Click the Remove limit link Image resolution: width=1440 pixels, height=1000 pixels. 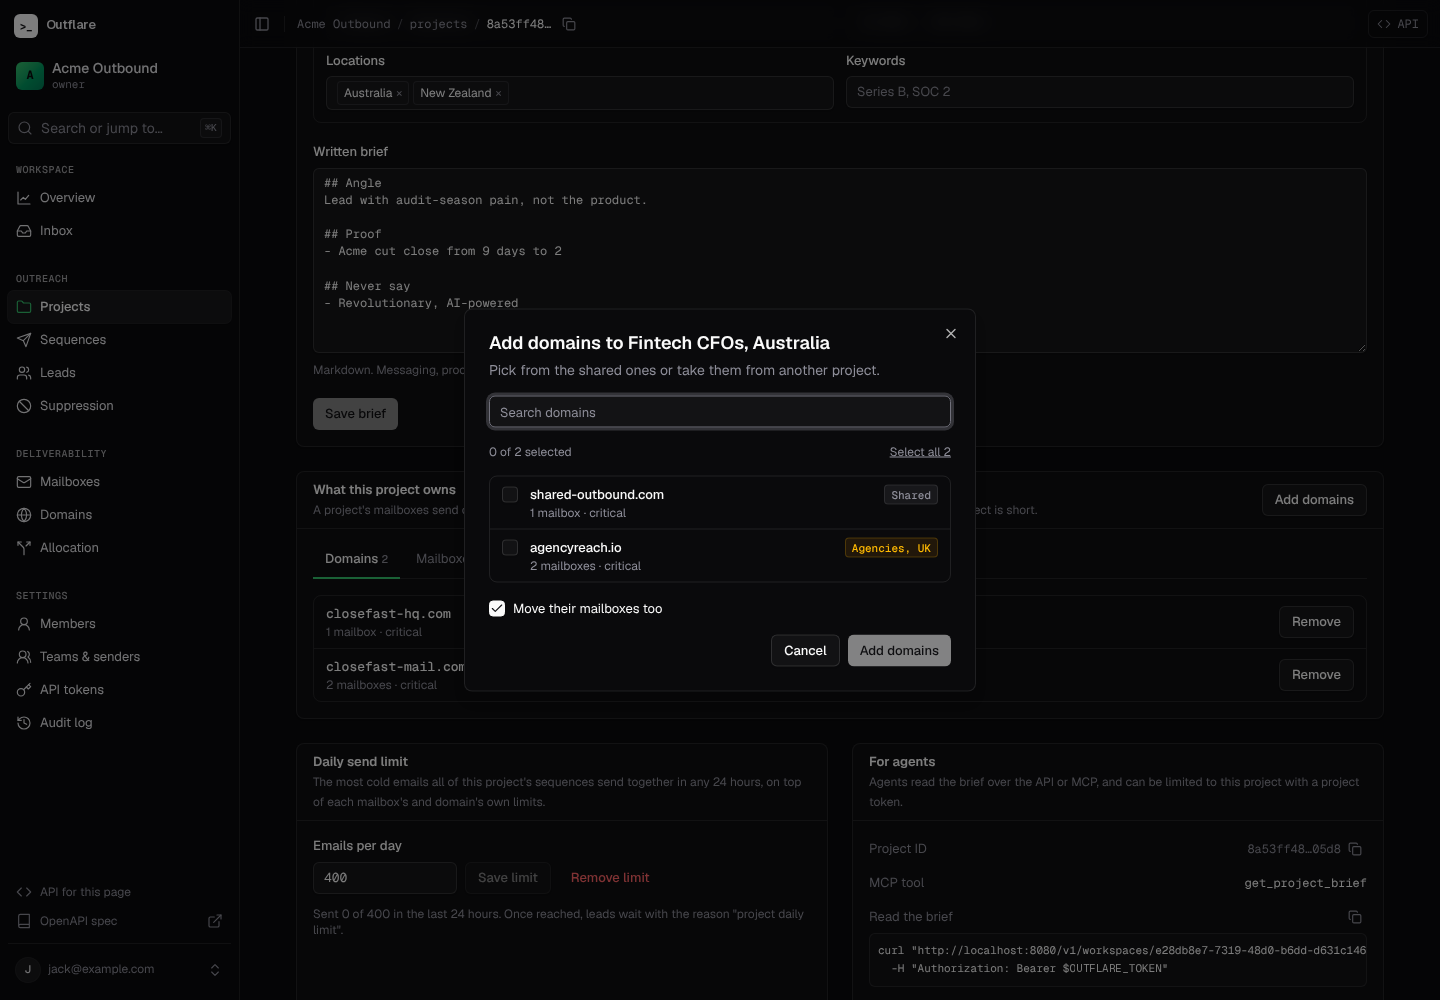coord(610,878)
